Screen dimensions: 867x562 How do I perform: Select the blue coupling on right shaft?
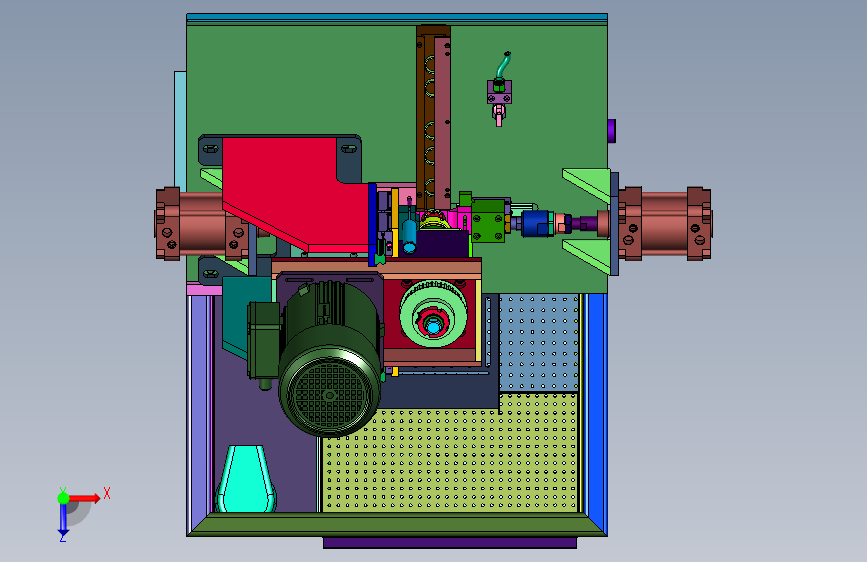[x=536, y=223]
